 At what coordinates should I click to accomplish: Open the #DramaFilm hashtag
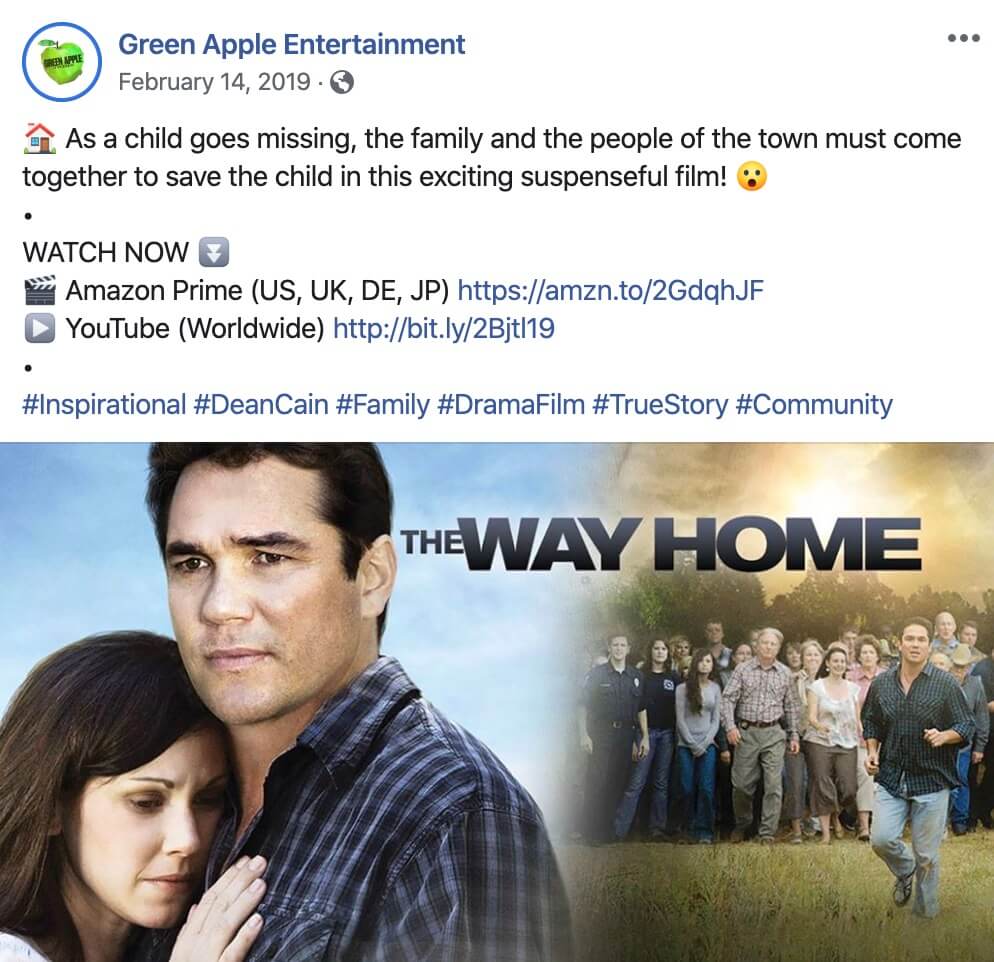tap(511, 404)
